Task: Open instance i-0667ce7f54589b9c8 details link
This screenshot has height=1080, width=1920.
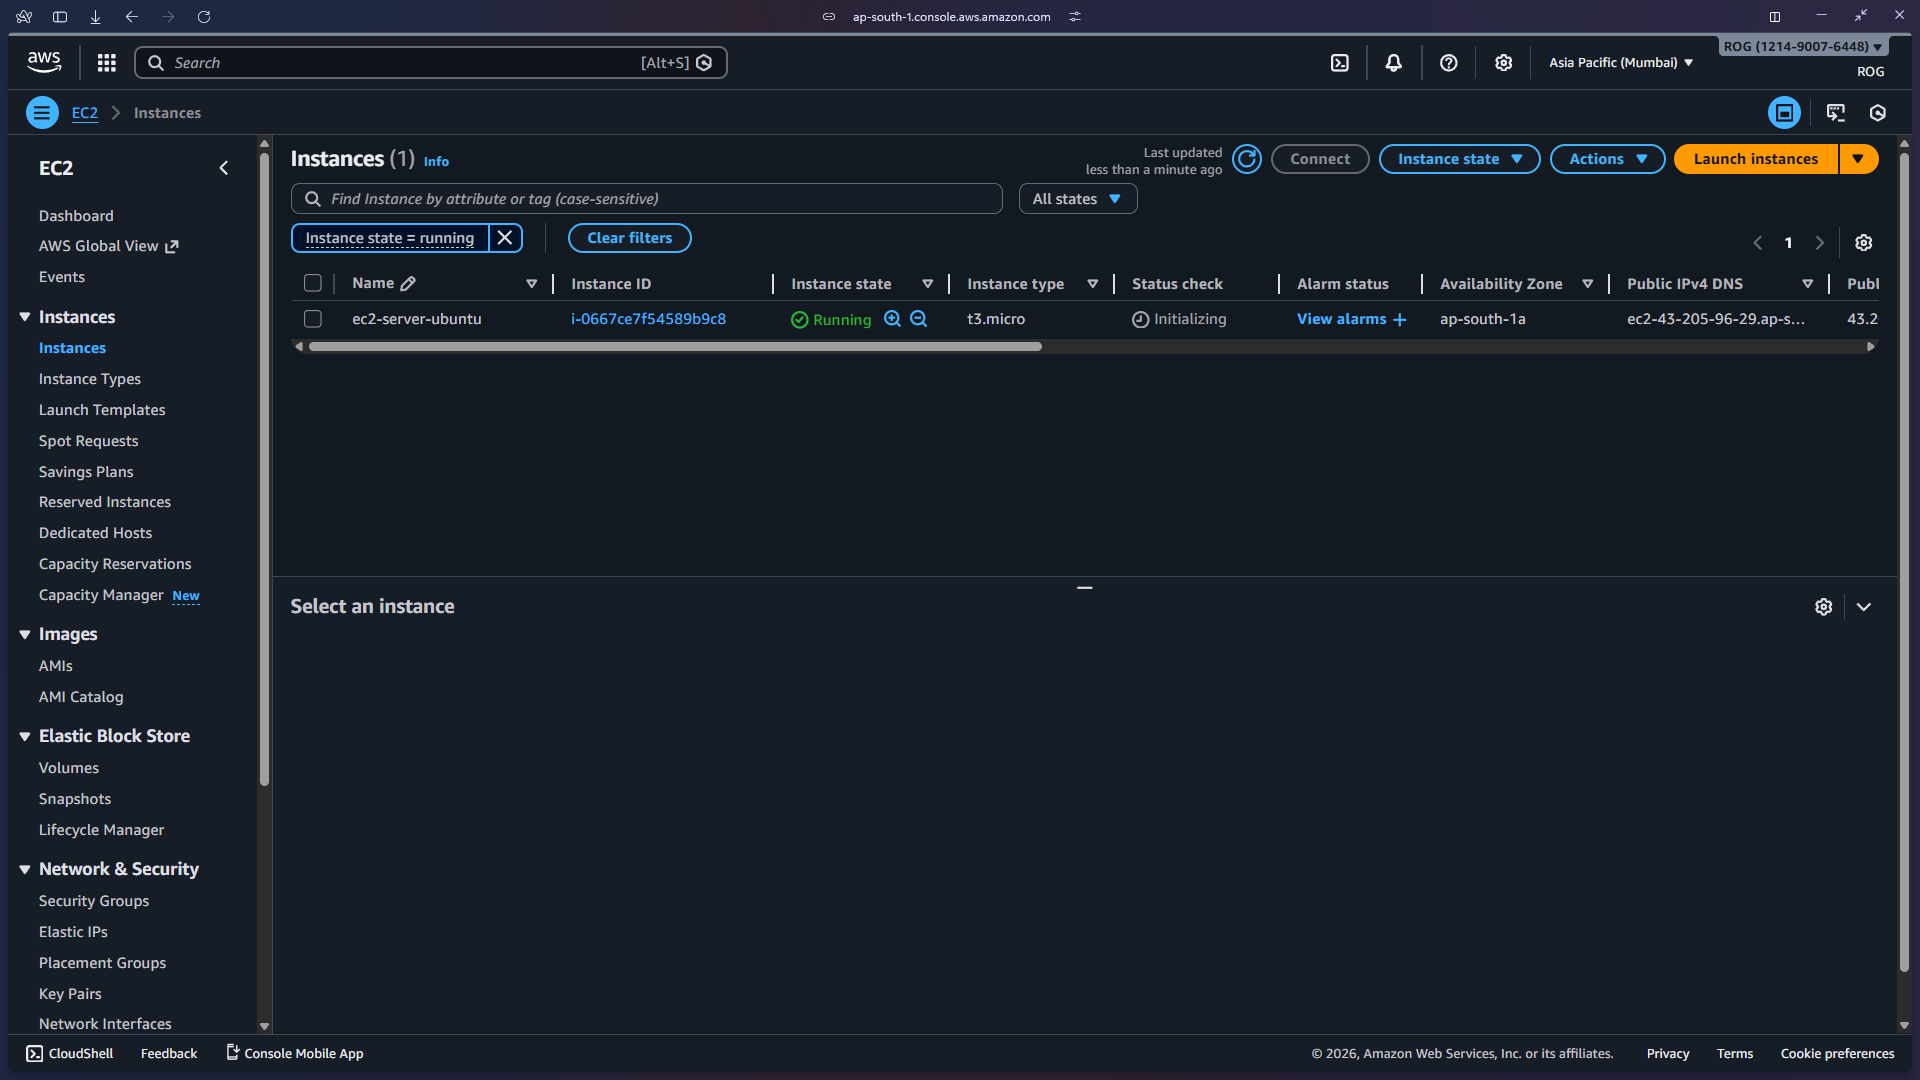Action: [648, 319]
